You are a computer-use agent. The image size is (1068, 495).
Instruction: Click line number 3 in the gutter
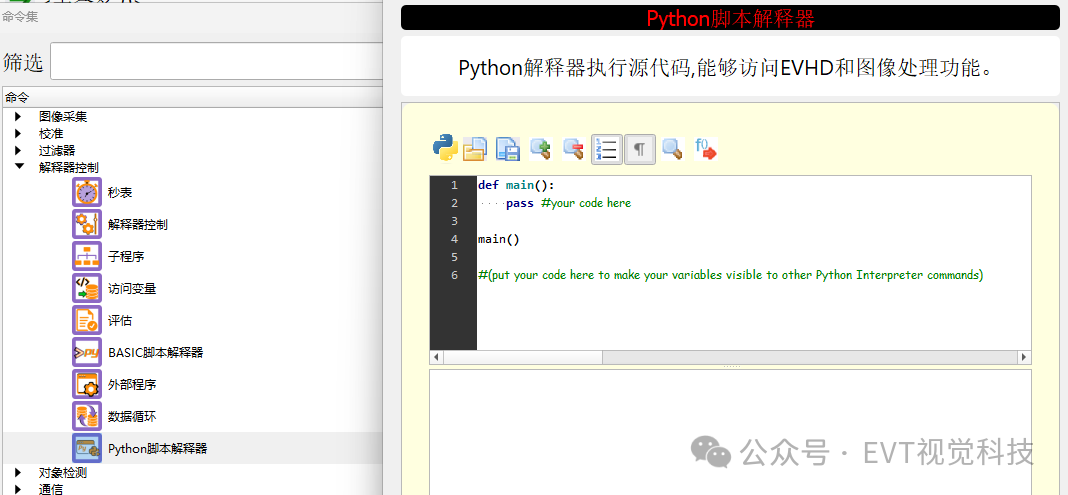pos(454,221)
